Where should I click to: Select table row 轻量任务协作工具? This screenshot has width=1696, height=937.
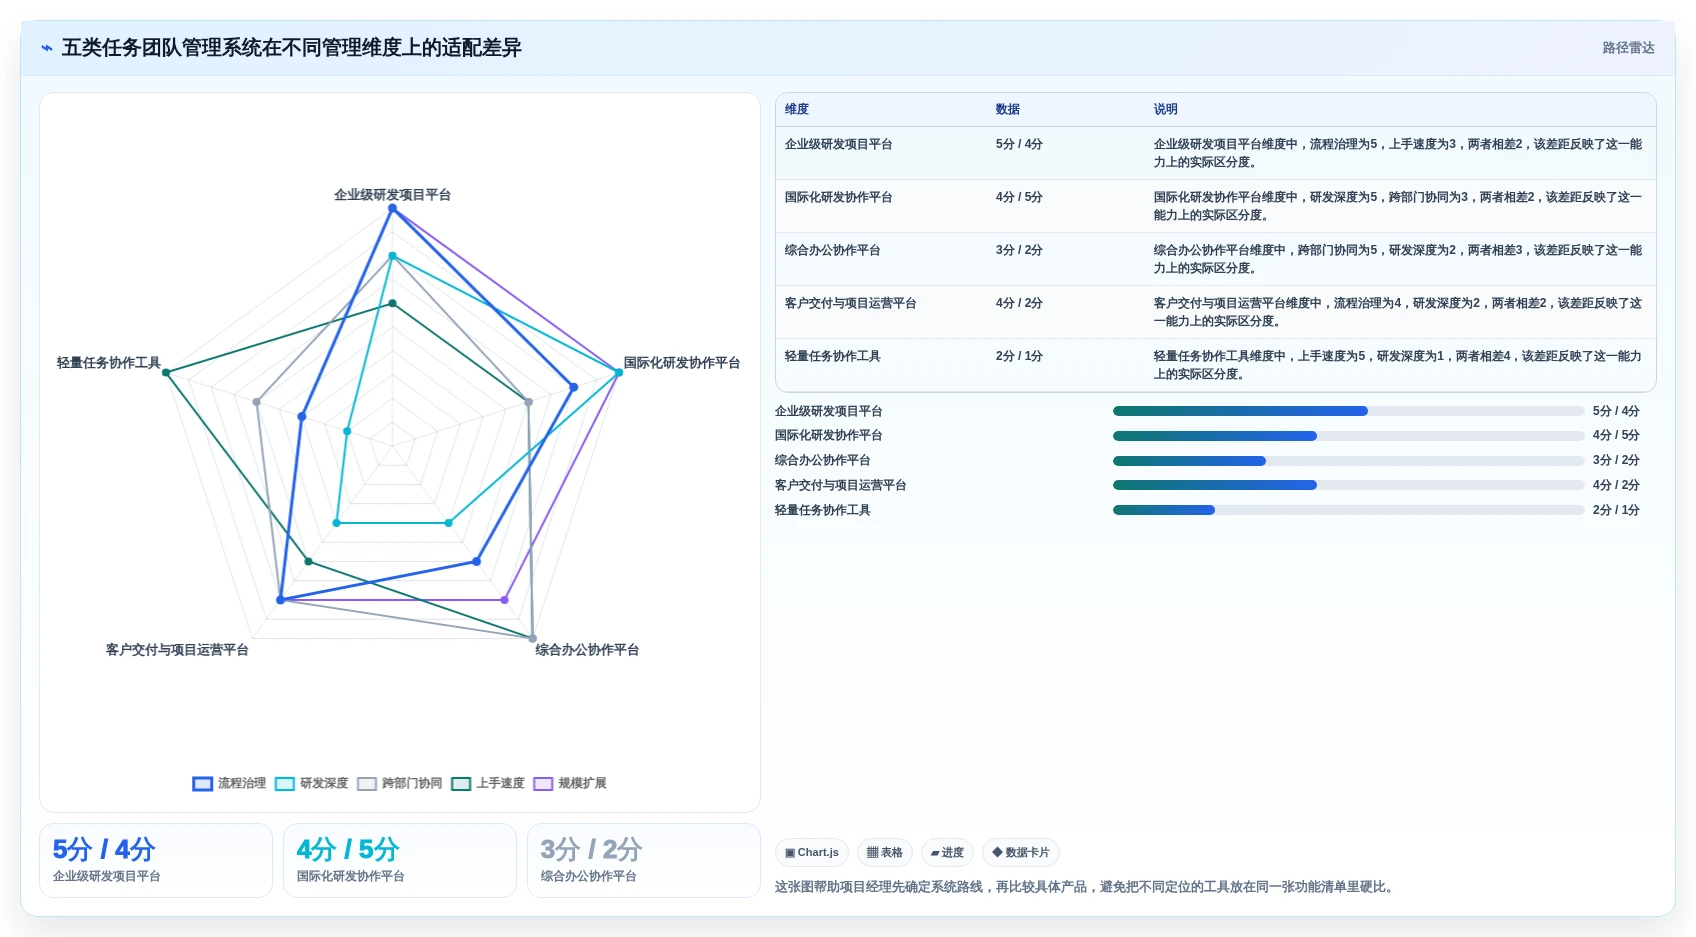coord(1215,365)
